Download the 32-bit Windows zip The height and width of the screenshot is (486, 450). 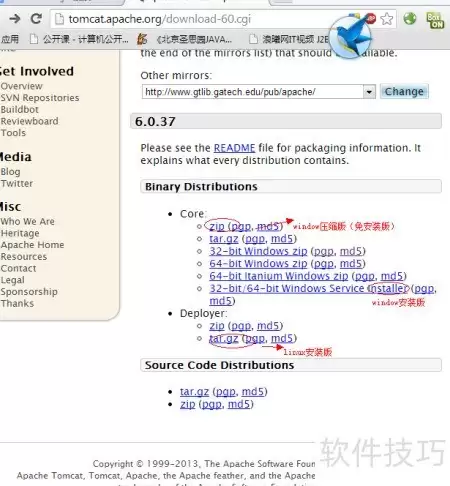click(x=258, y=251)
